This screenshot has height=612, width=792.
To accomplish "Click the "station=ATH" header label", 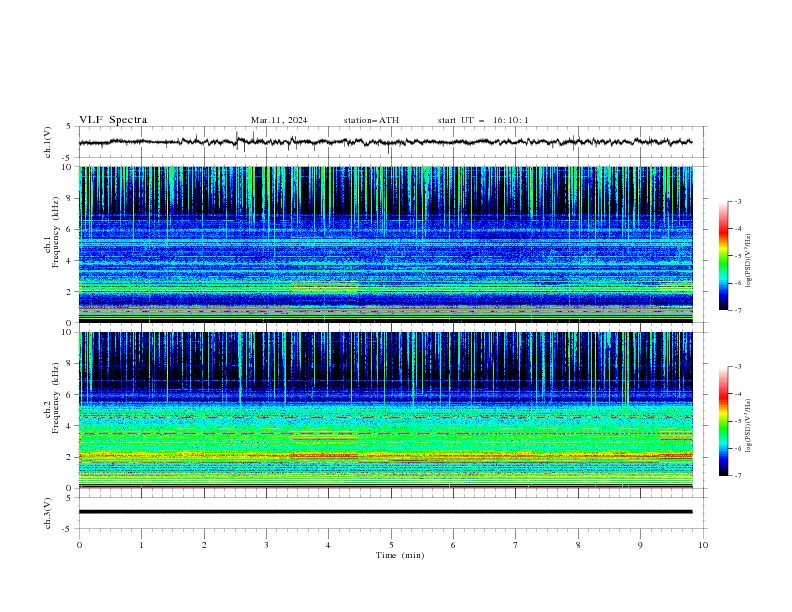I will click(371, 120).
